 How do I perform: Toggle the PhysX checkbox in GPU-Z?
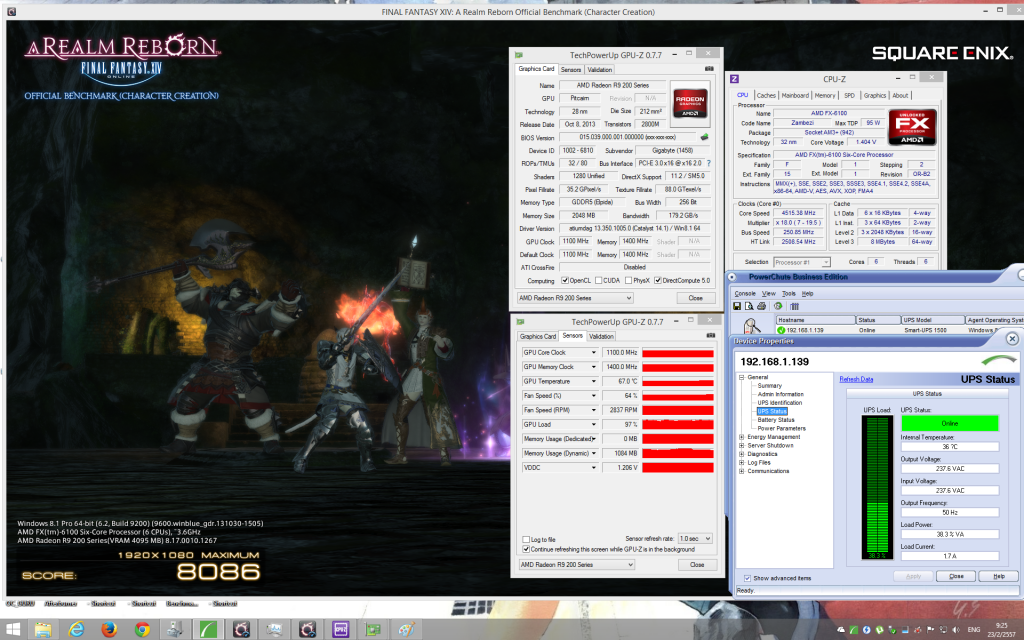(x=628, y=281)
